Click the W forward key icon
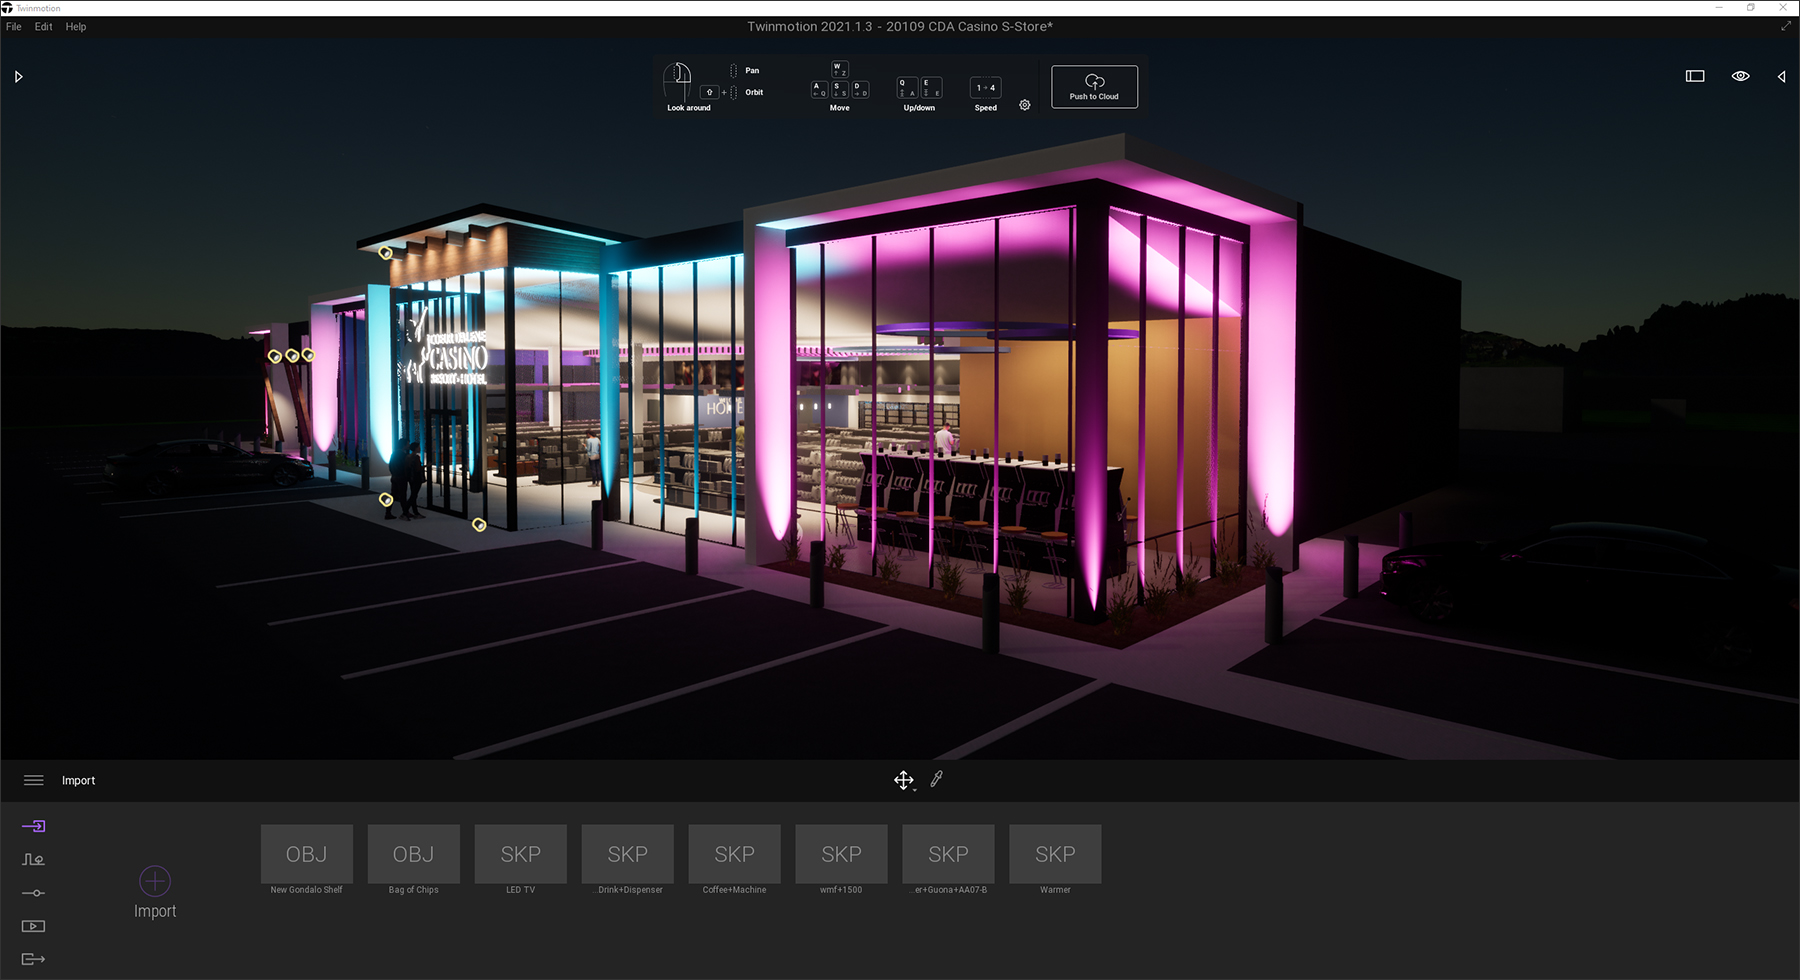Viewport: 1800px width, 980px height. [840, 69]
